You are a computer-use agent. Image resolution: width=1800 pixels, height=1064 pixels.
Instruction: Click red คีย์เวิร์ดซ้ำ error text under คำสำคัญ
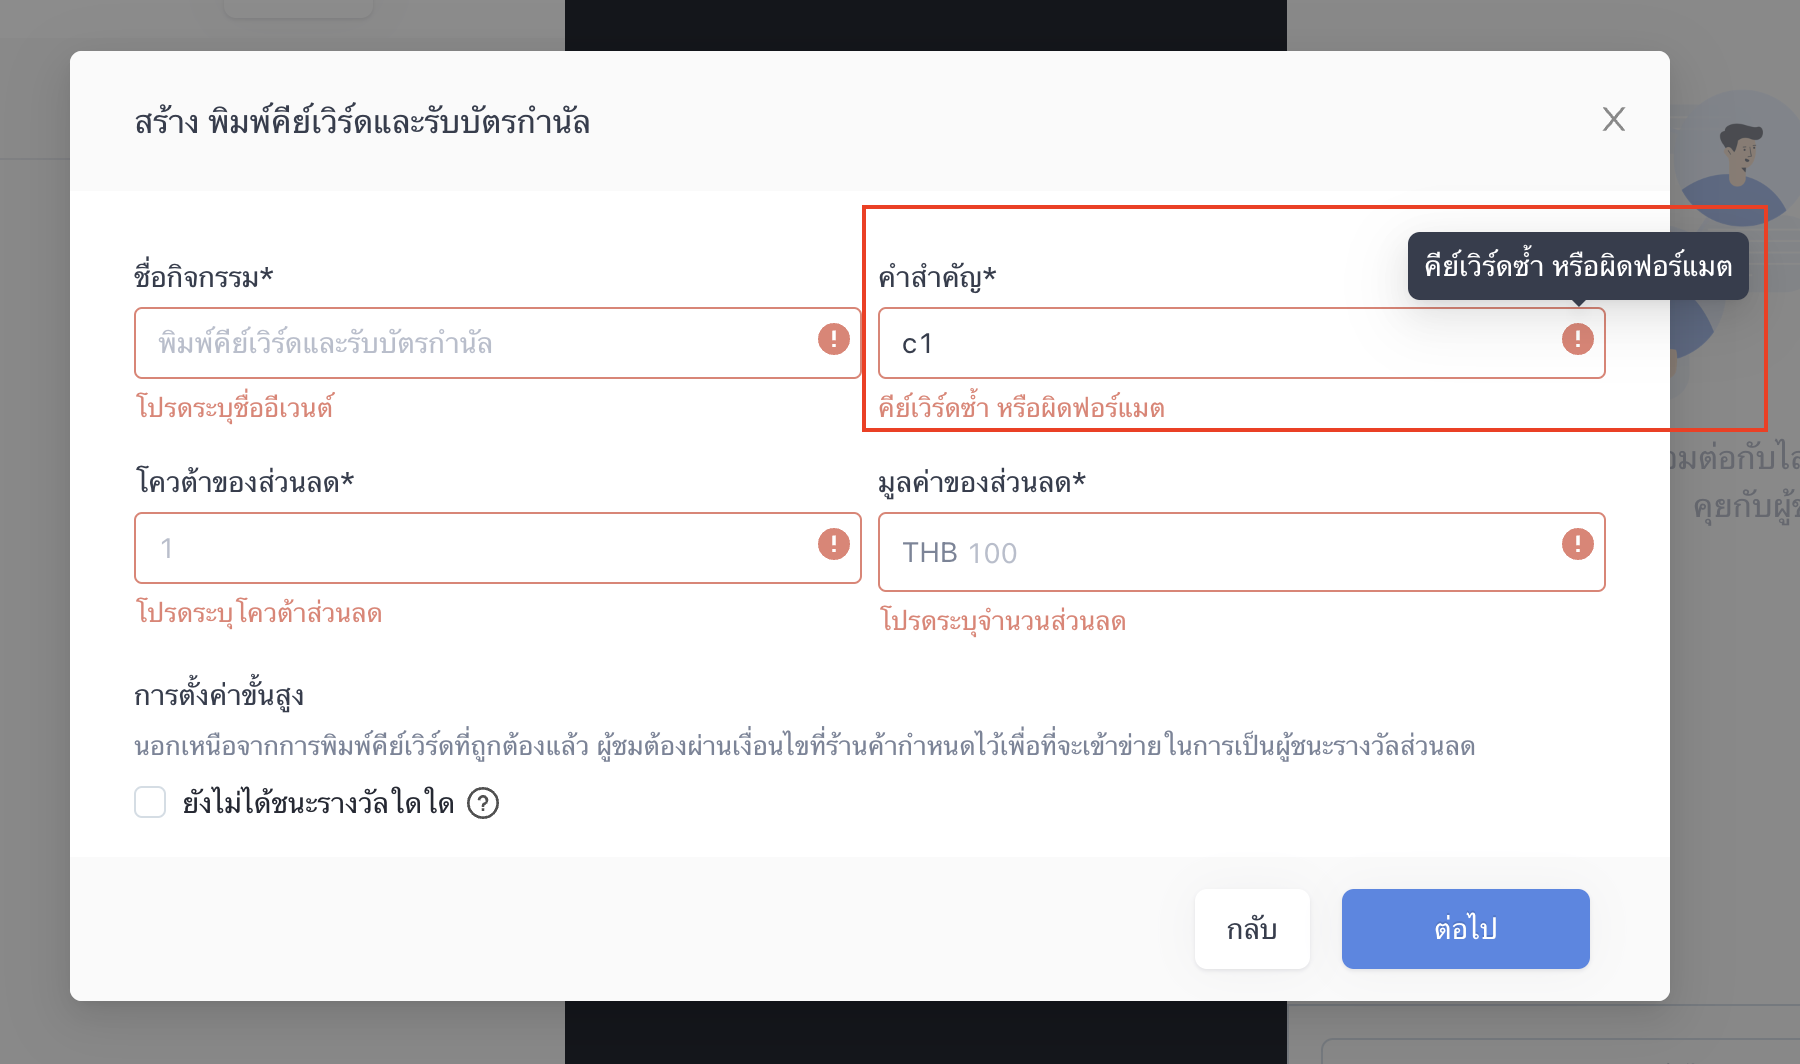(1021, 408)
